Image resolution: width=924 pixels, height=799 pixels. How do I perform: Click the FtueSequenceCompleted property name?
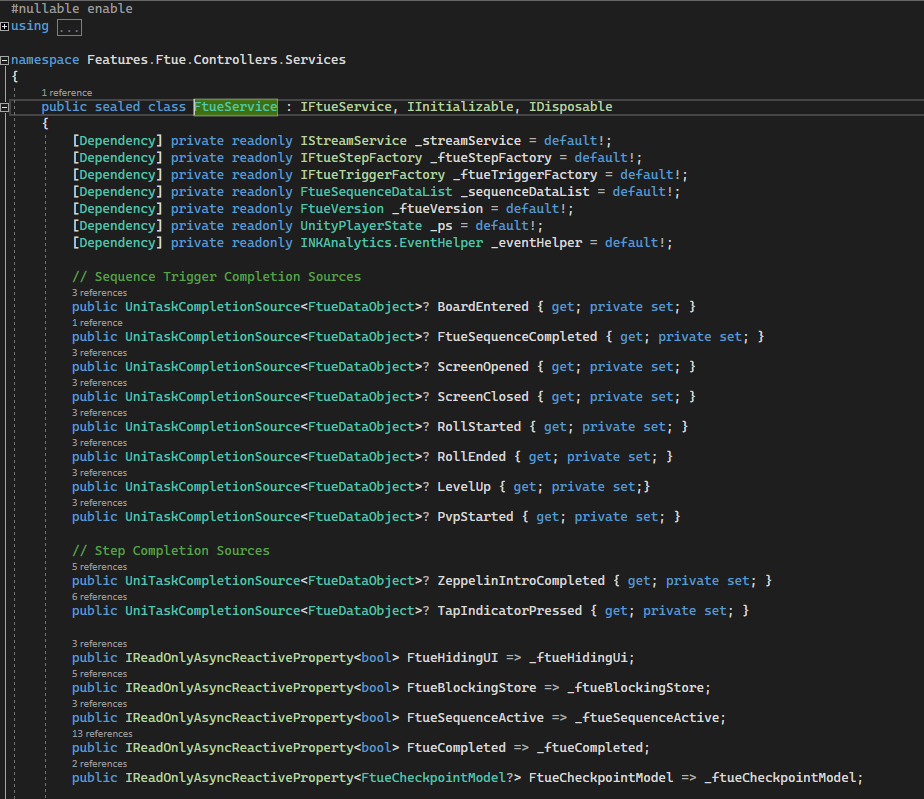pyautogui.click(x=517, y=337)
